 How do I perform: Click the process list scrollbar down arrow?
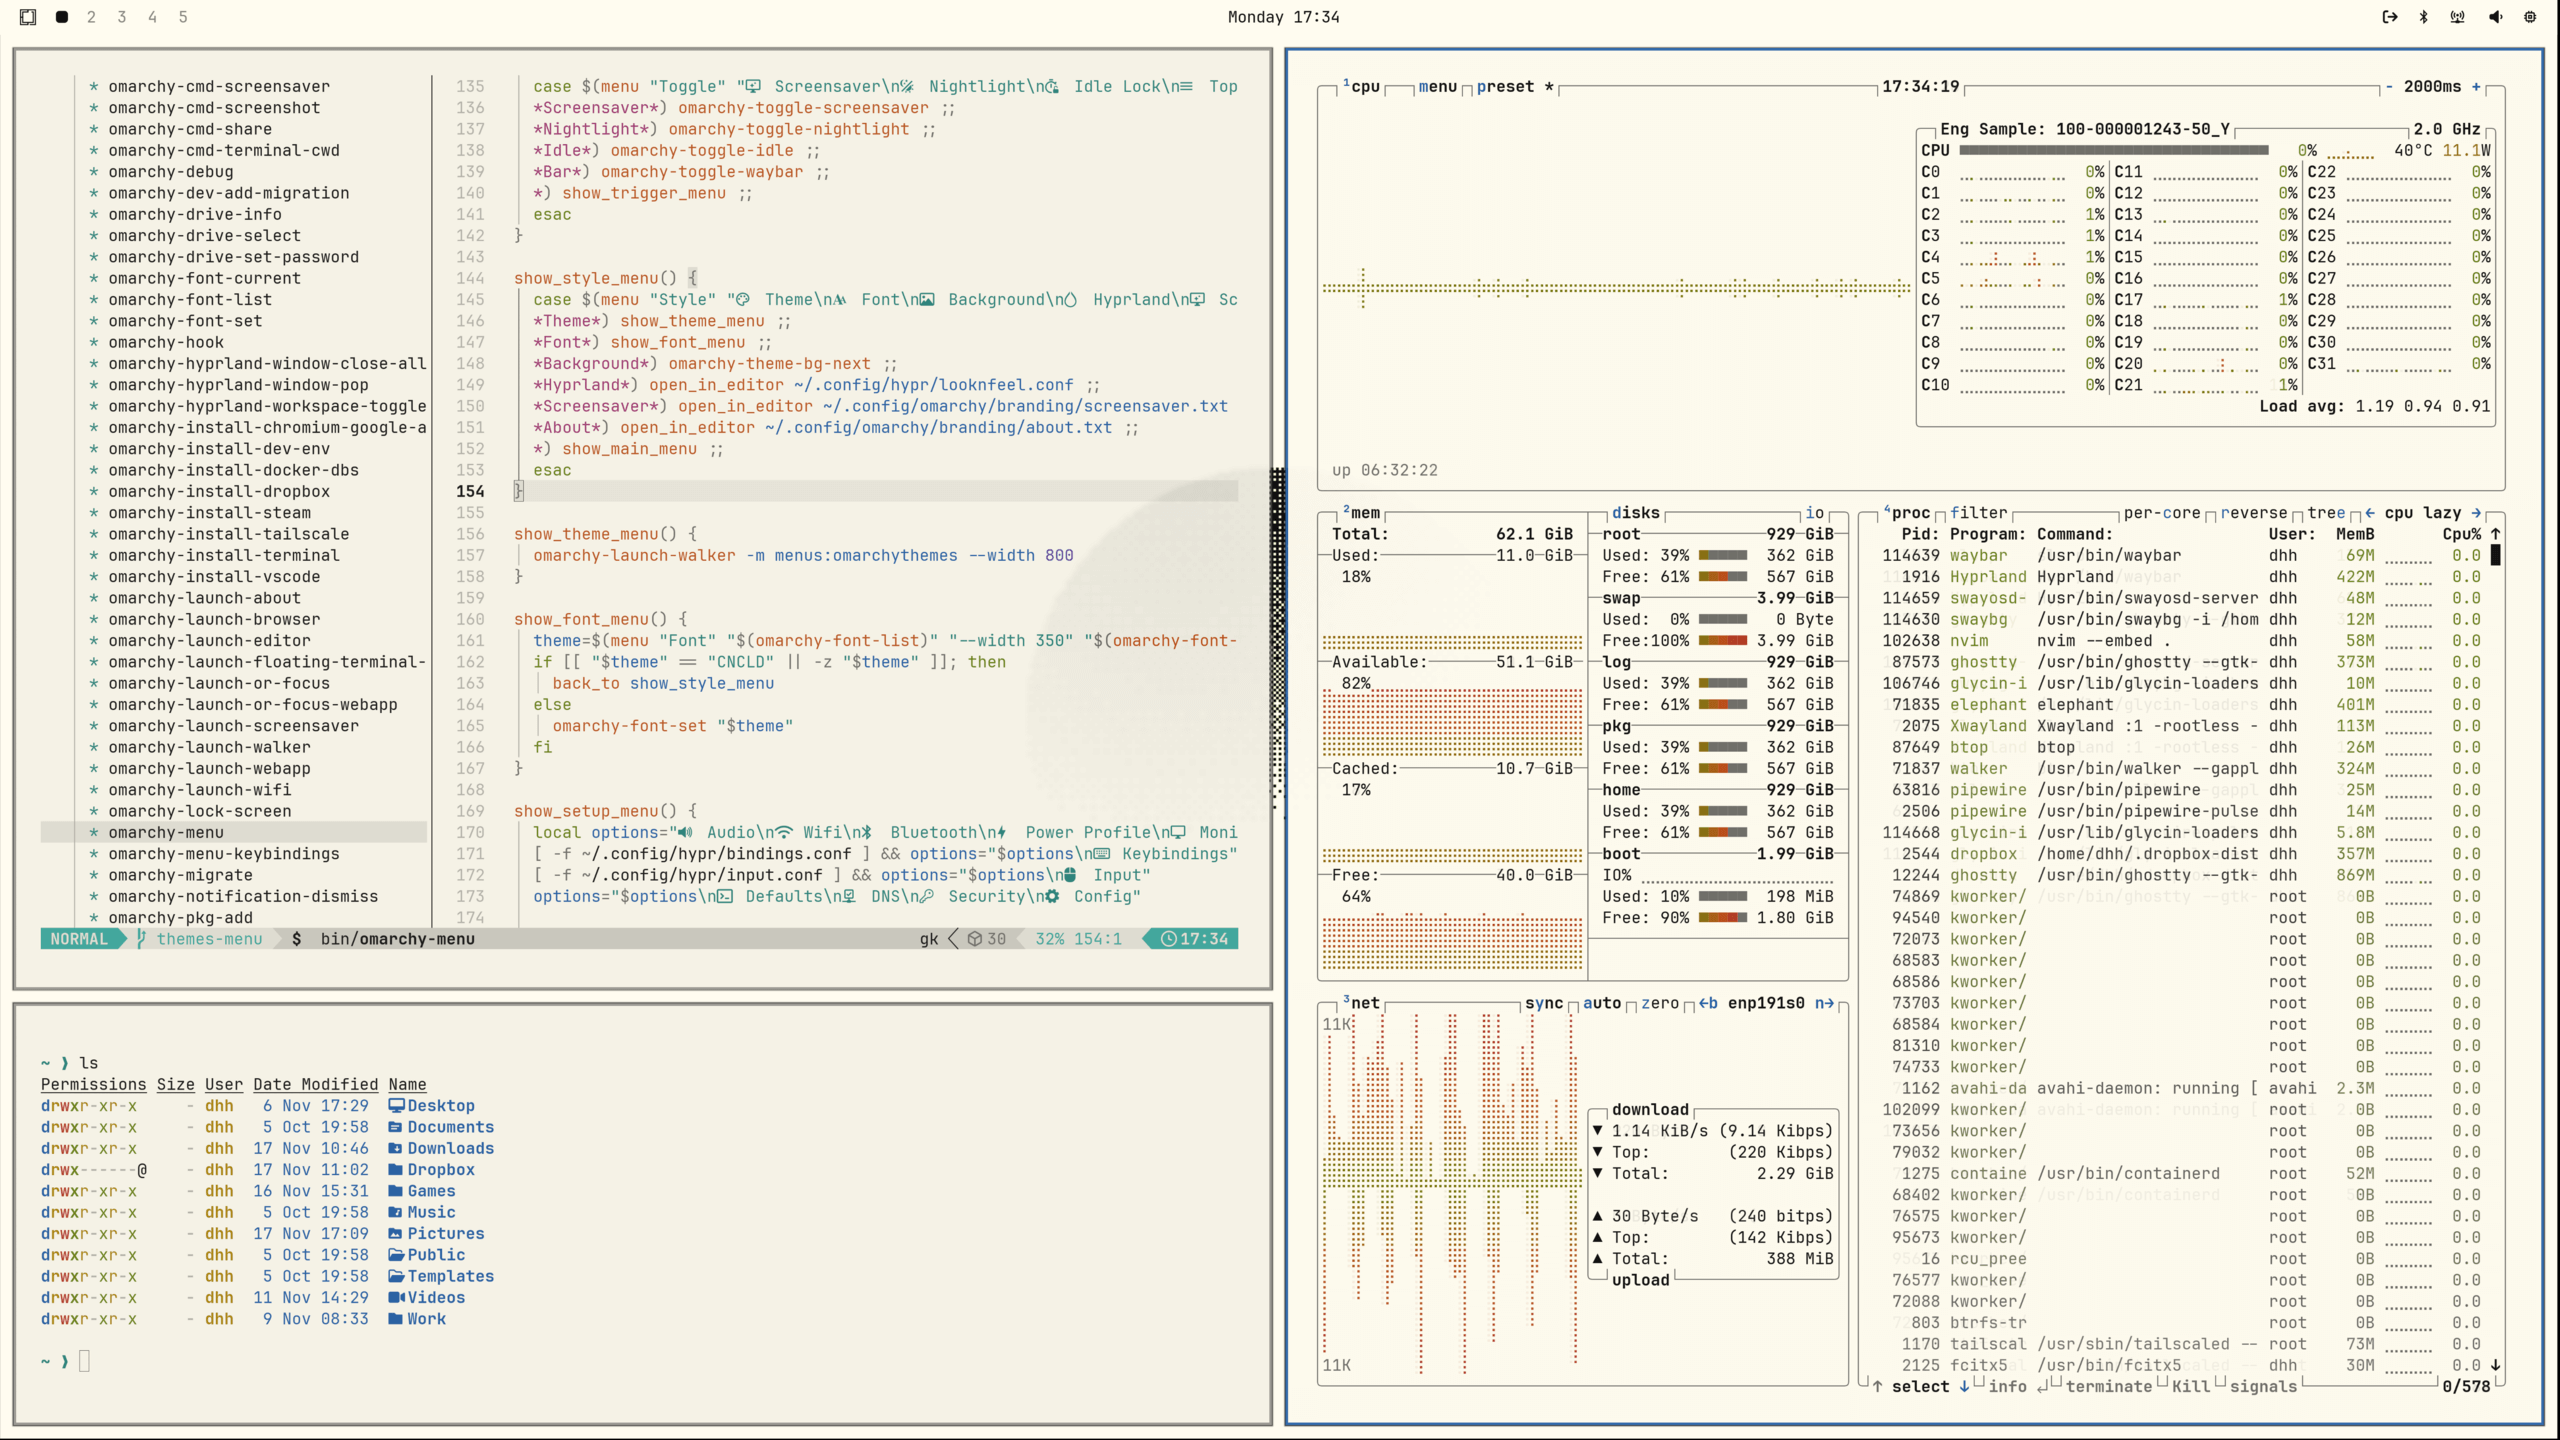(x=2495, y=1365)
